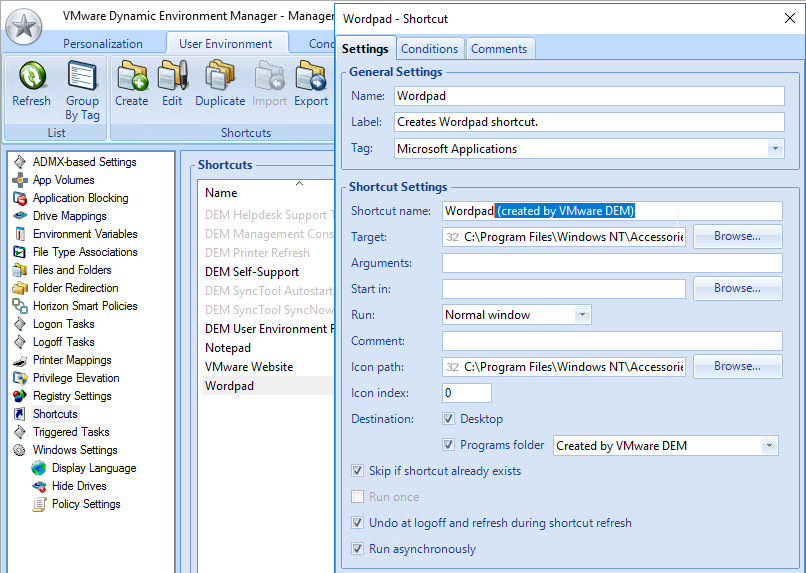Open the Comments tab in the dialog
This screenshot has height=573, width=806.
pos(499,49)
